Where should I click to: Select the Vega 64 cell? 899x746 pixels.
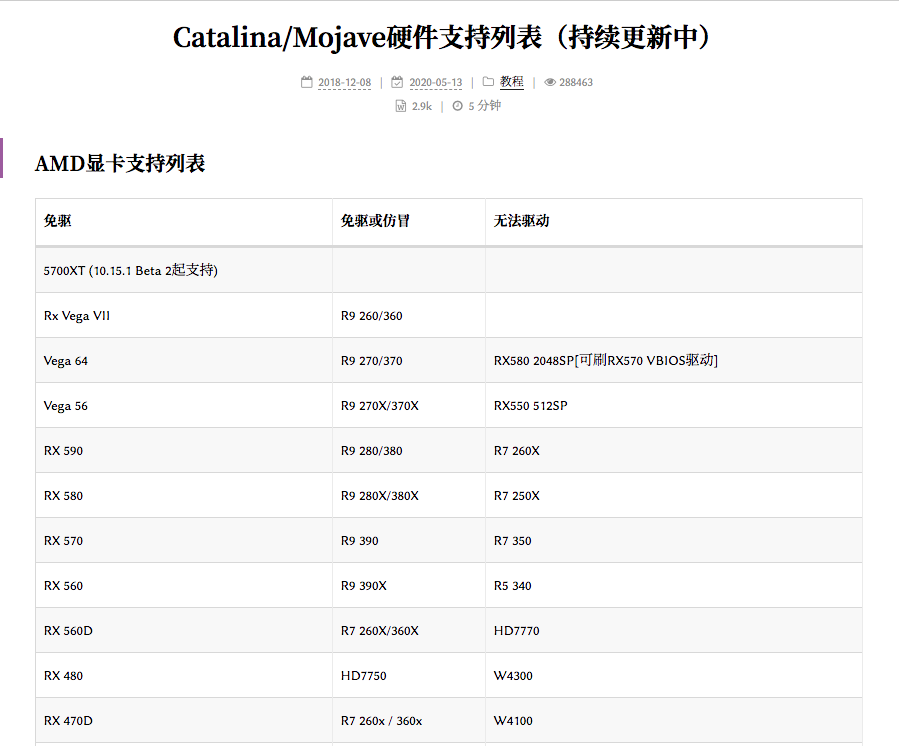pos(184,361)
